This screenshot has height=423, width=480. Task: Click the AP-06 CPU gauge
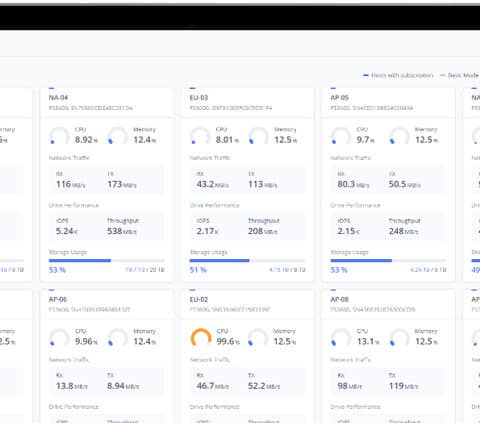59,337
